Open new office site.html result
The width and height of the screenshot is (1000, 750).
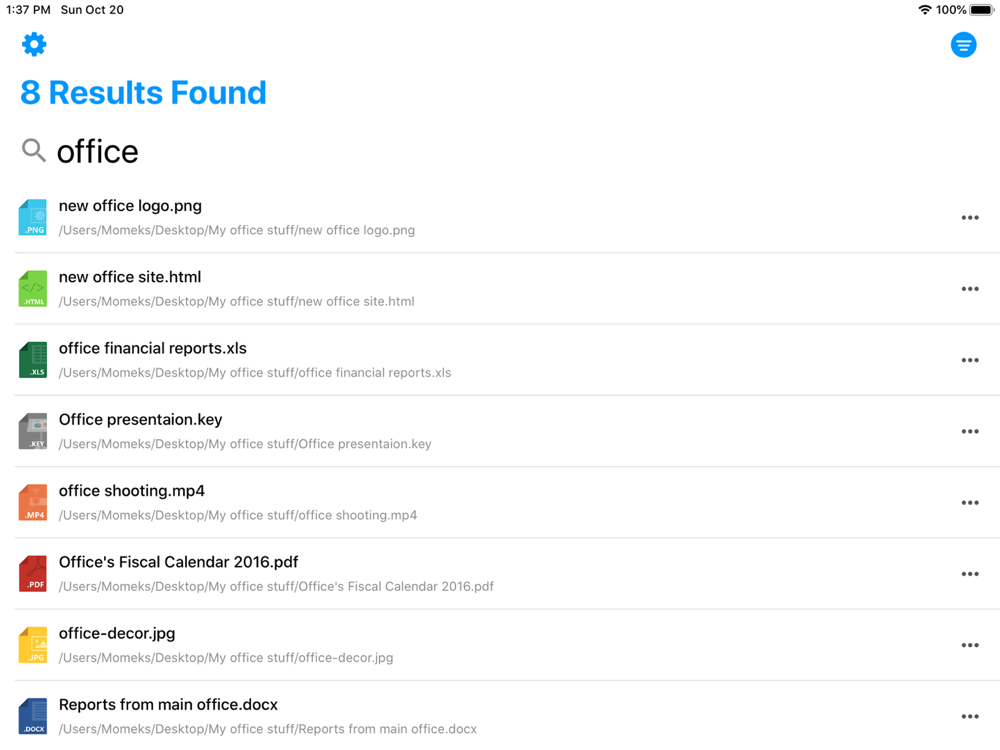pos(130,278)
